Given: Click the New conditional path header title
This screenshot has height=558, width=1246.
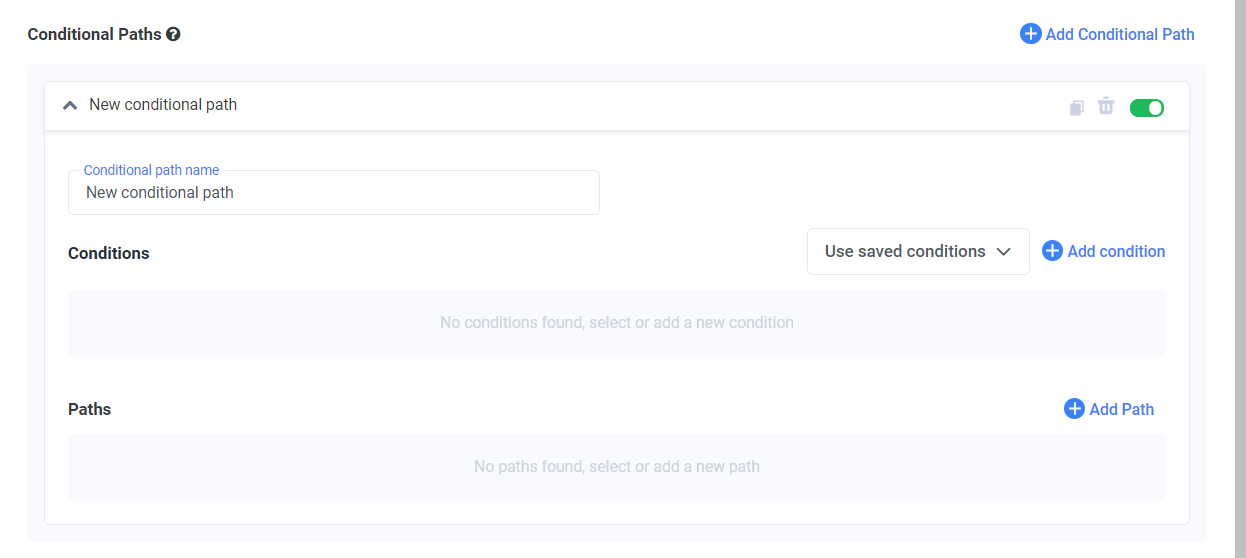Looking at the screenshot, I should pos(163,105).
